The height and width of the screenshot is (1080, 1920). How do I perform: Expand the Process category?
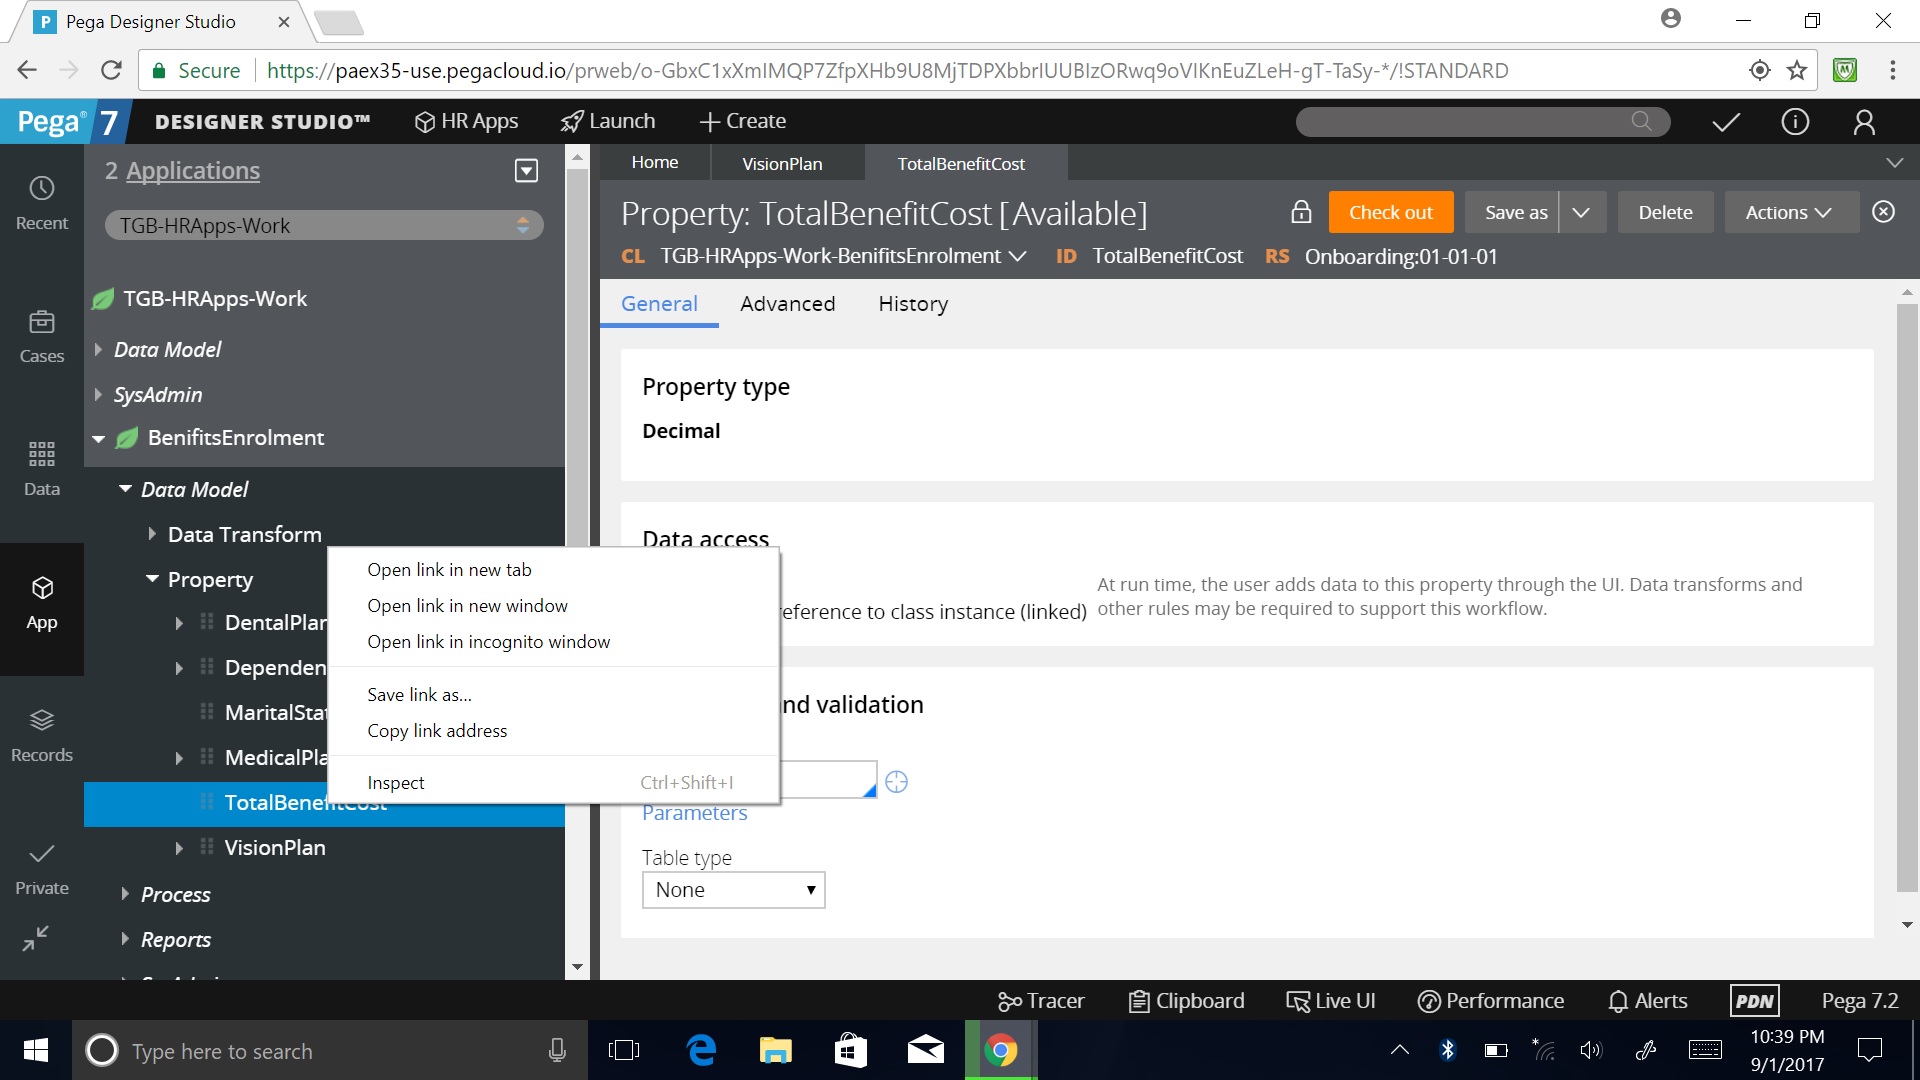click(x=125, y=894)
